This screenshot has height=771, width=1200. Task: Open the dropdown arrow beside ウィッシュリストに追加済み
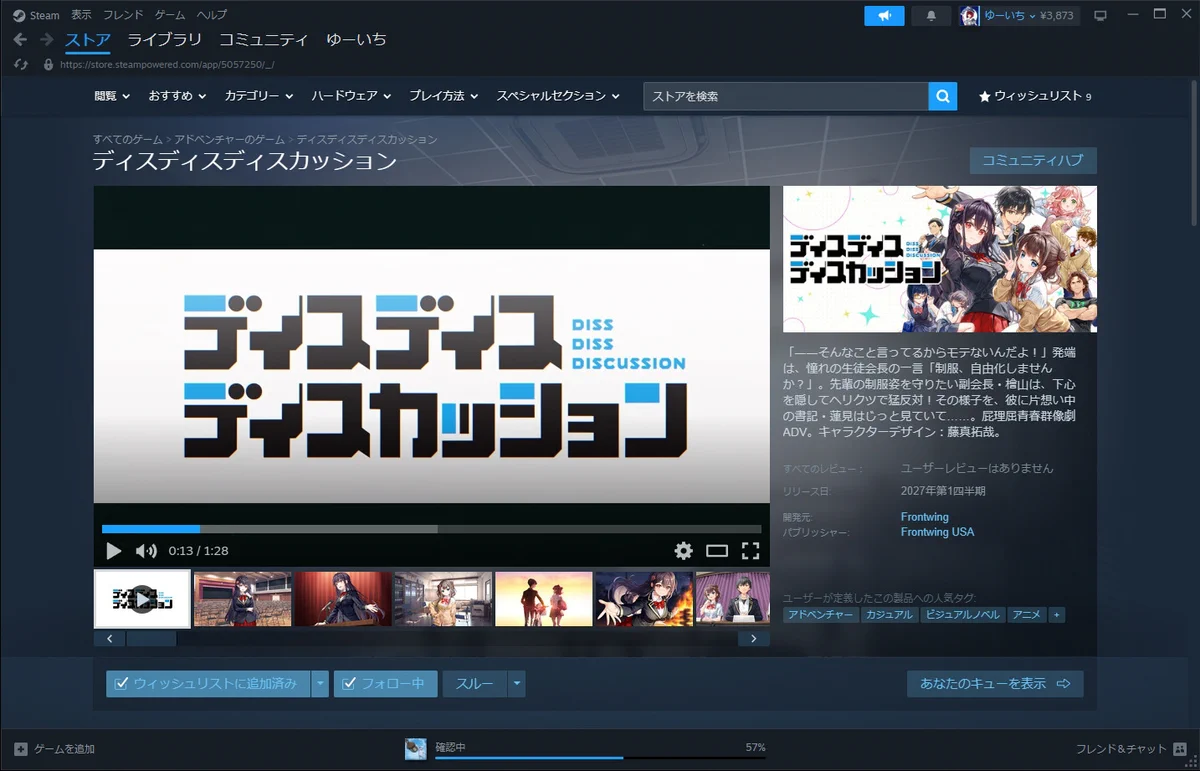(x=320, y=684)
